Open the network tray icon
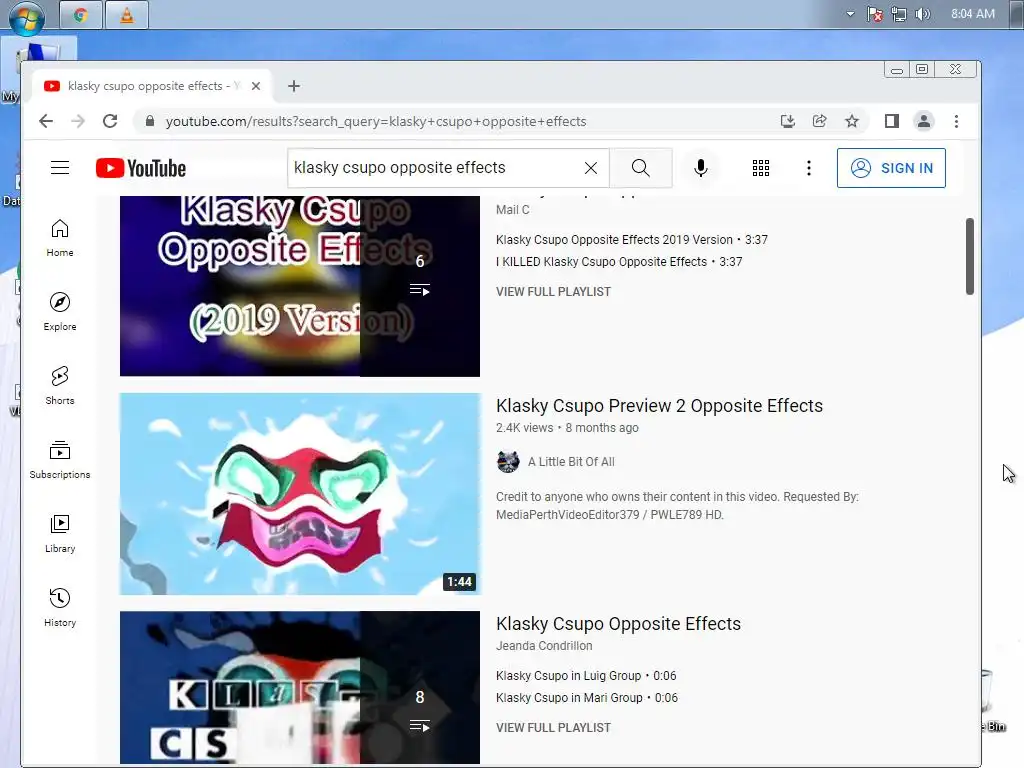The width and height of the screenshot is (1024, 768). [x=899, y=14]
